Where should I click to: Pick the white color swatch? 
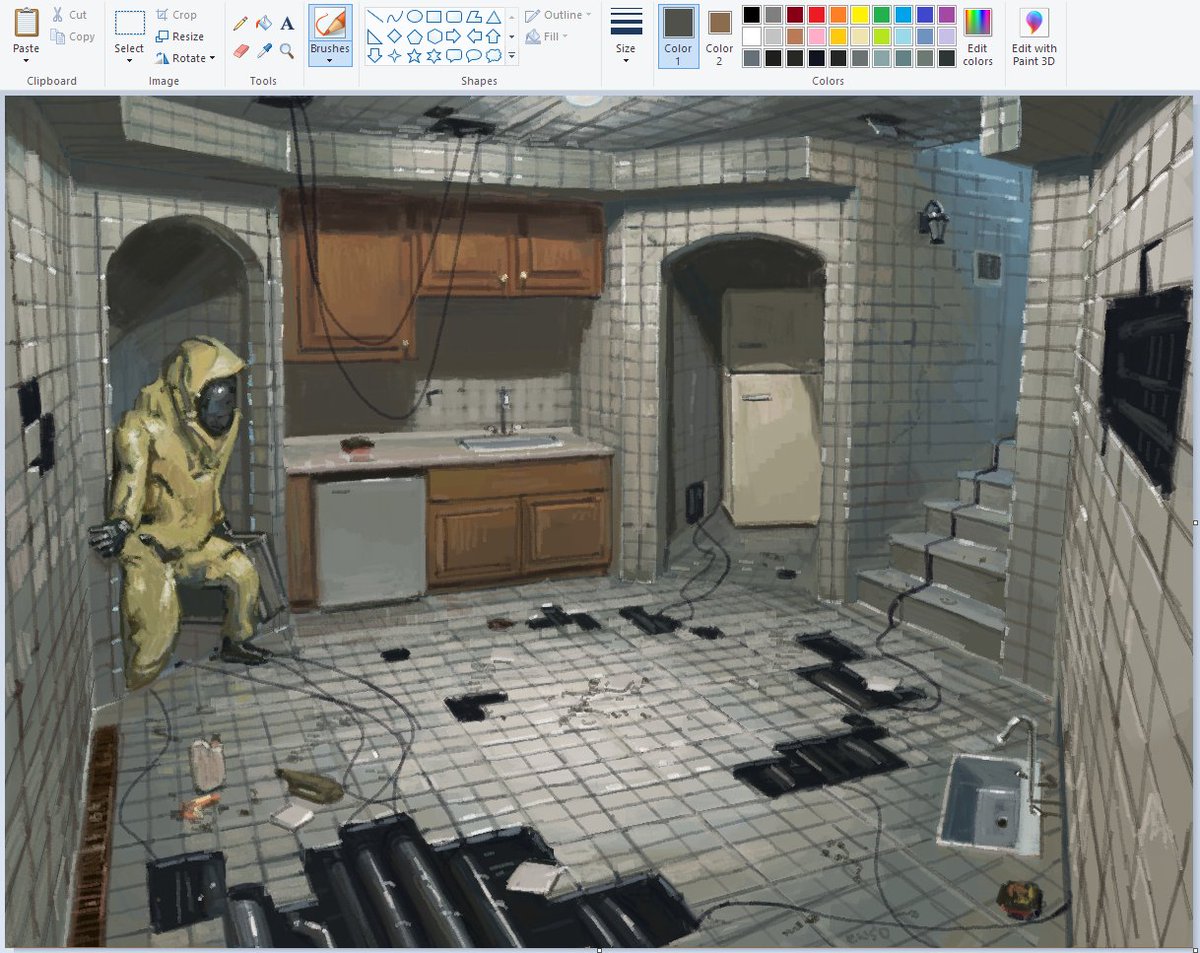tap(751, 36)
